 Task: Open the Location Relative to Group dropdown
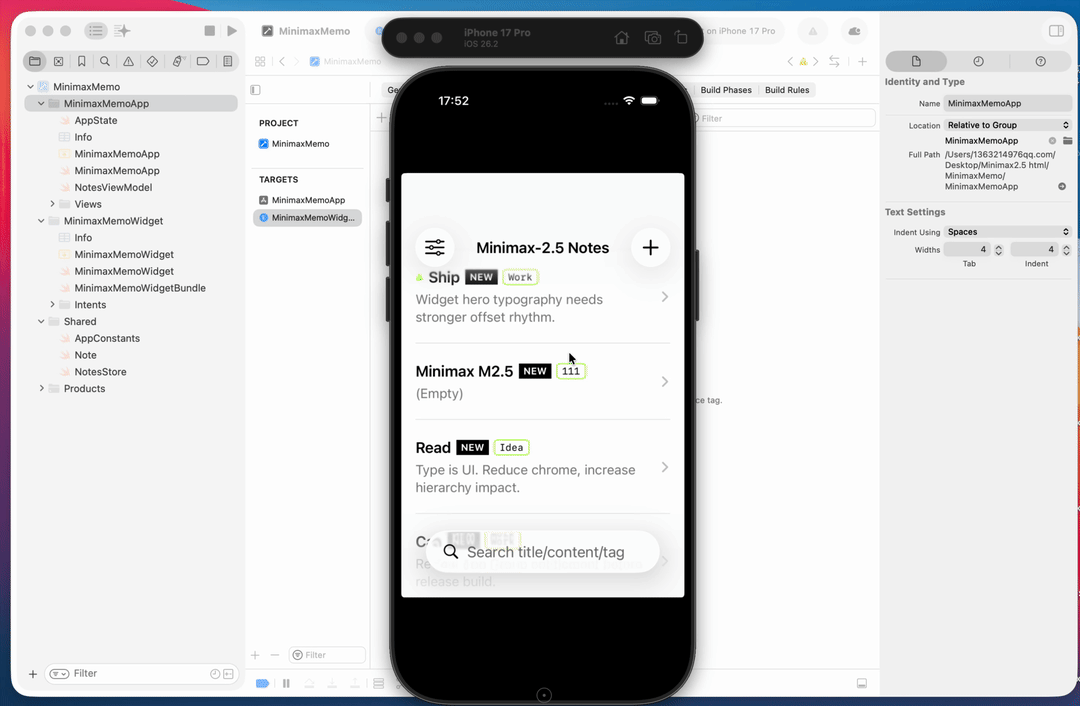pyautogui.click(x=1007, y=125)
